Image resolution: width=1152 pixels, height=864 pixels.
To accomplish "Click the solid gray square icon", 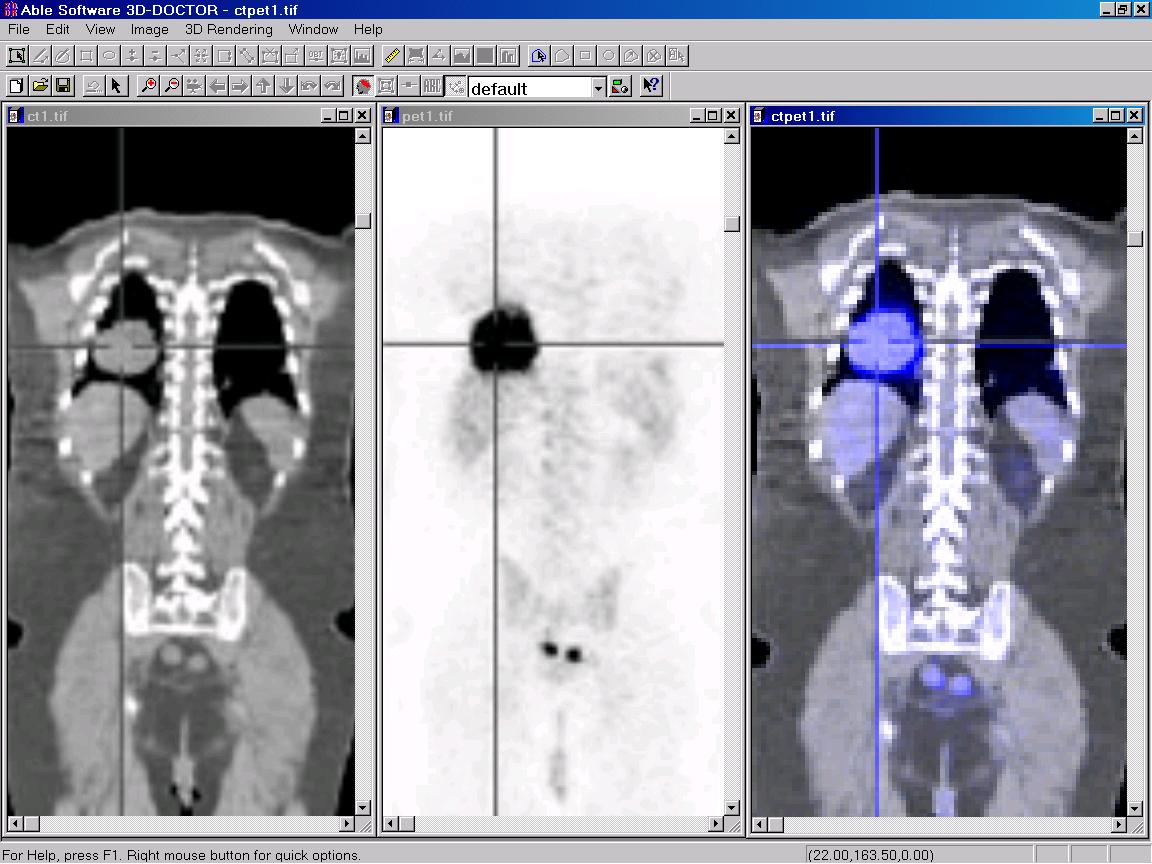I will pos(485,56).
